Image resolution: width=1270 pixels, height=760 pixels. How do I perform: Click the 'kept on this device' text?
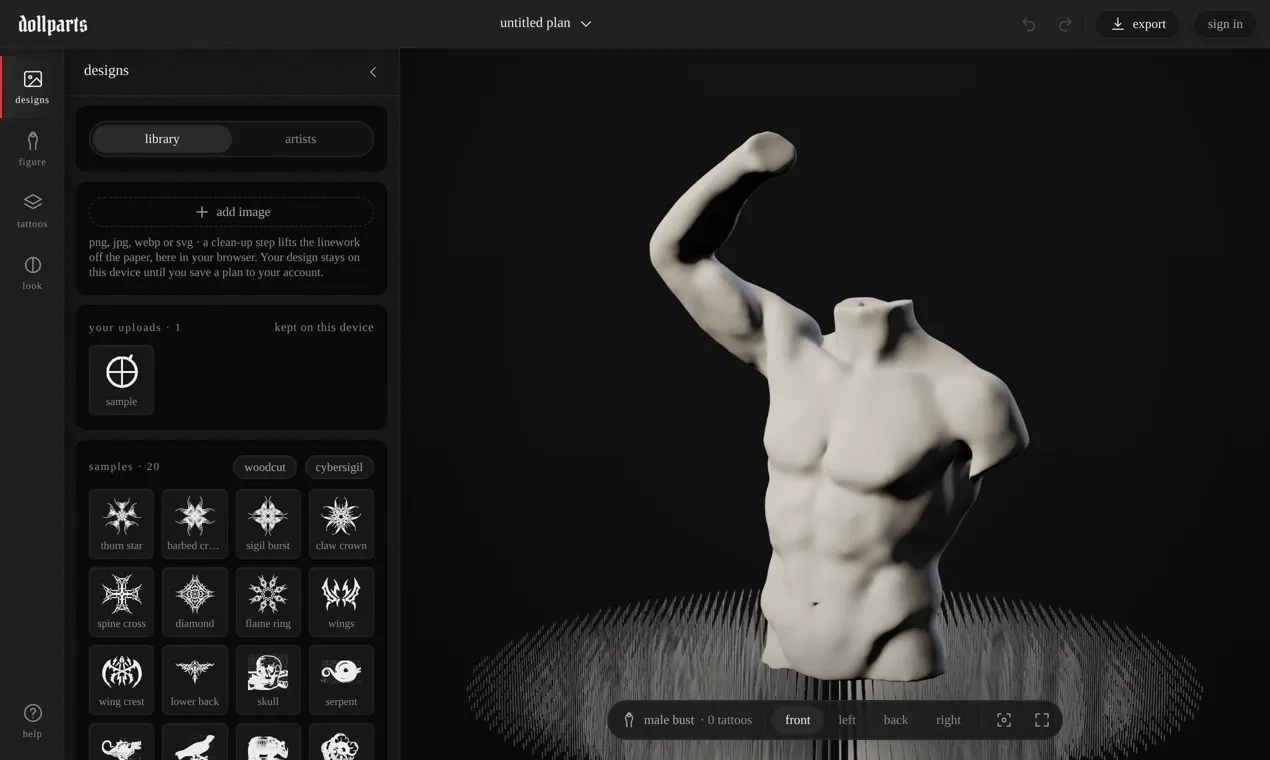coord(324,327)
